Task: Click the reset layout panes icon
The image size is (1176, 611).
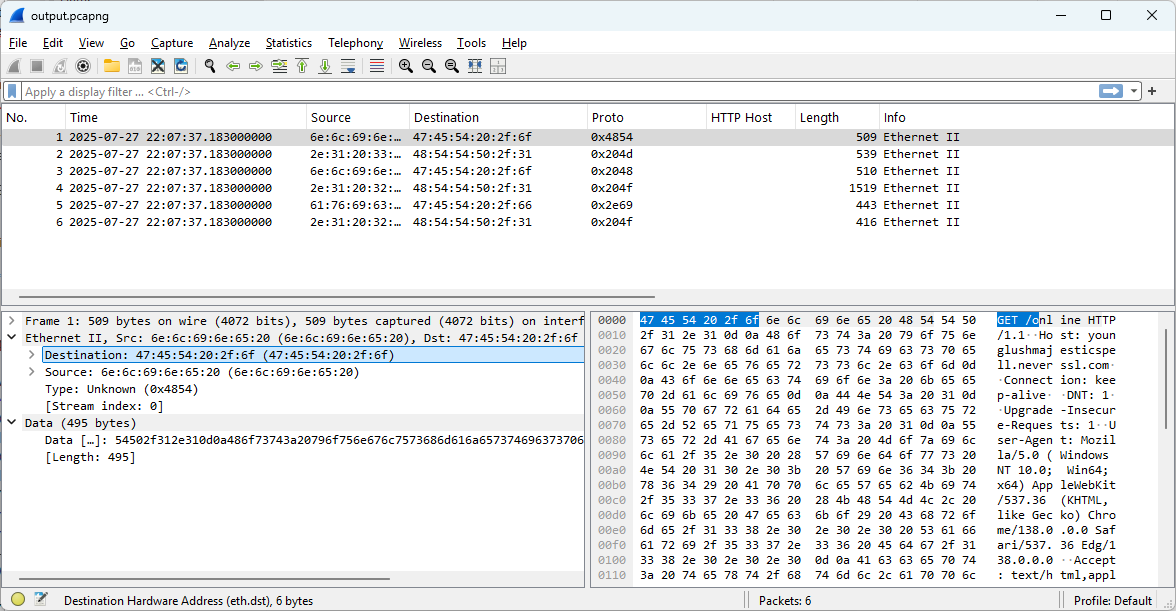Action: [498, 66]
